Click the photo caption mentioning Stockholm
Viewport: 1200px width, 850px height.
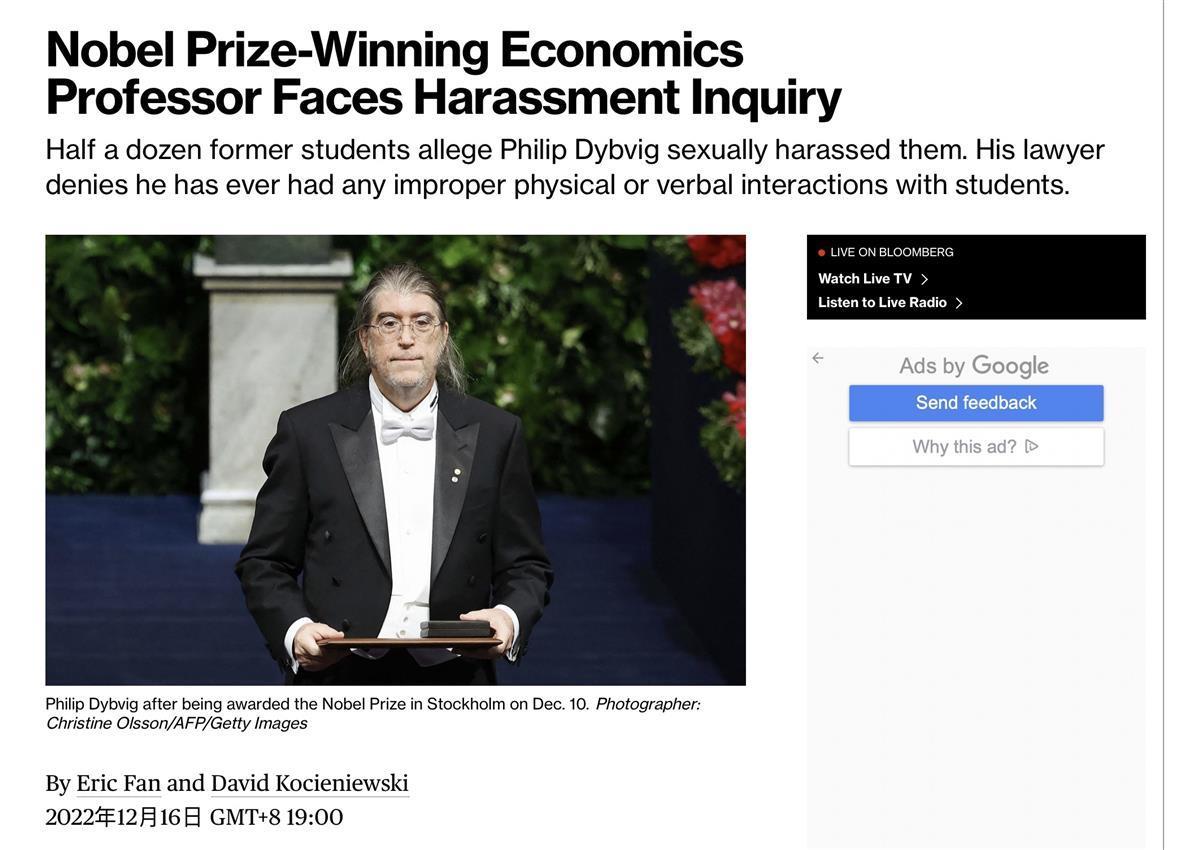(317, 704)
